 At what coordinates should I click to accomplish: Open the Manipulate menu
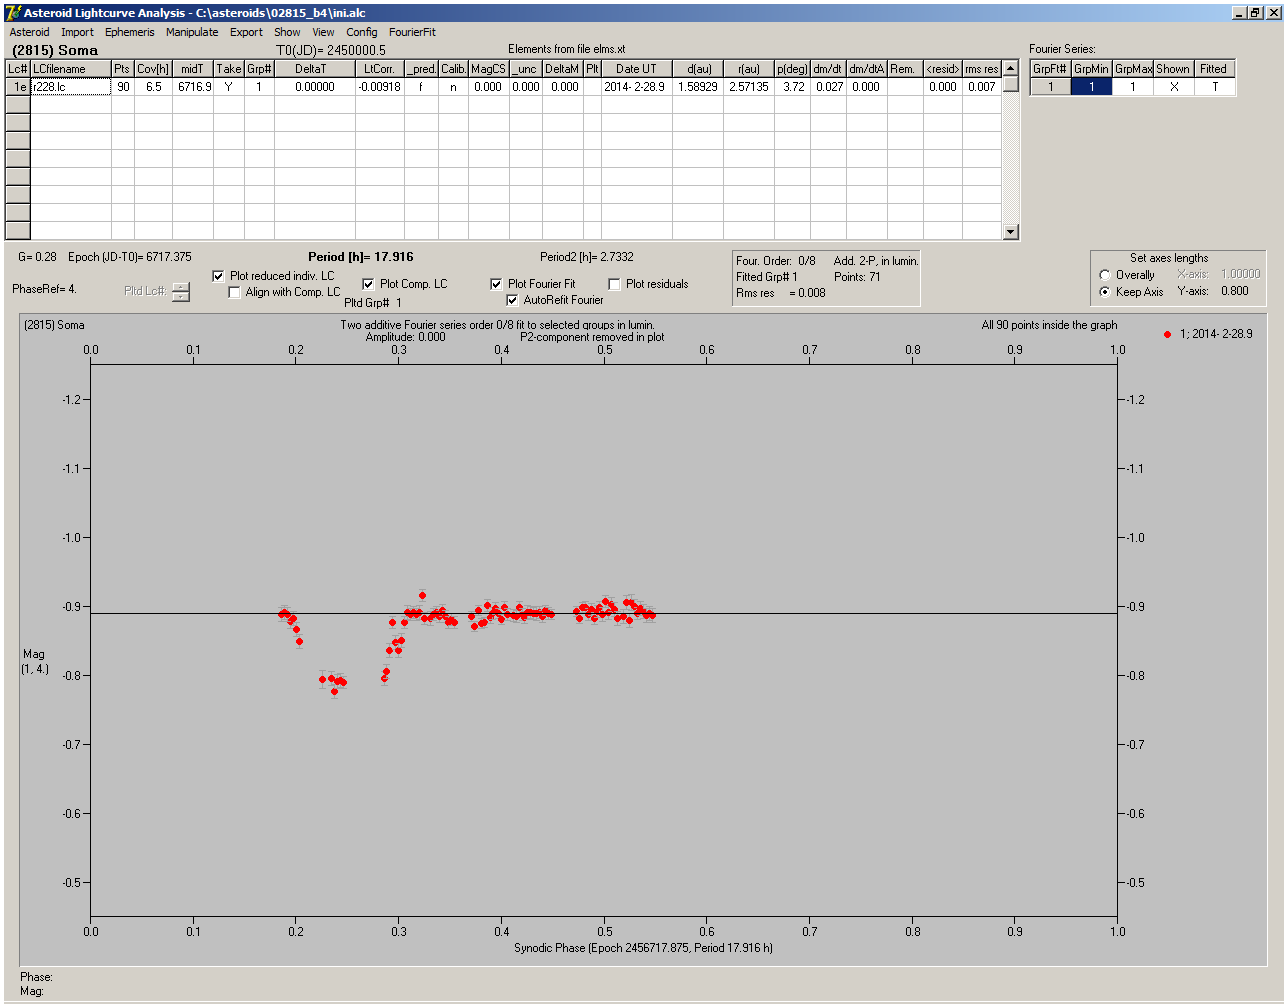tap(192, 32)
